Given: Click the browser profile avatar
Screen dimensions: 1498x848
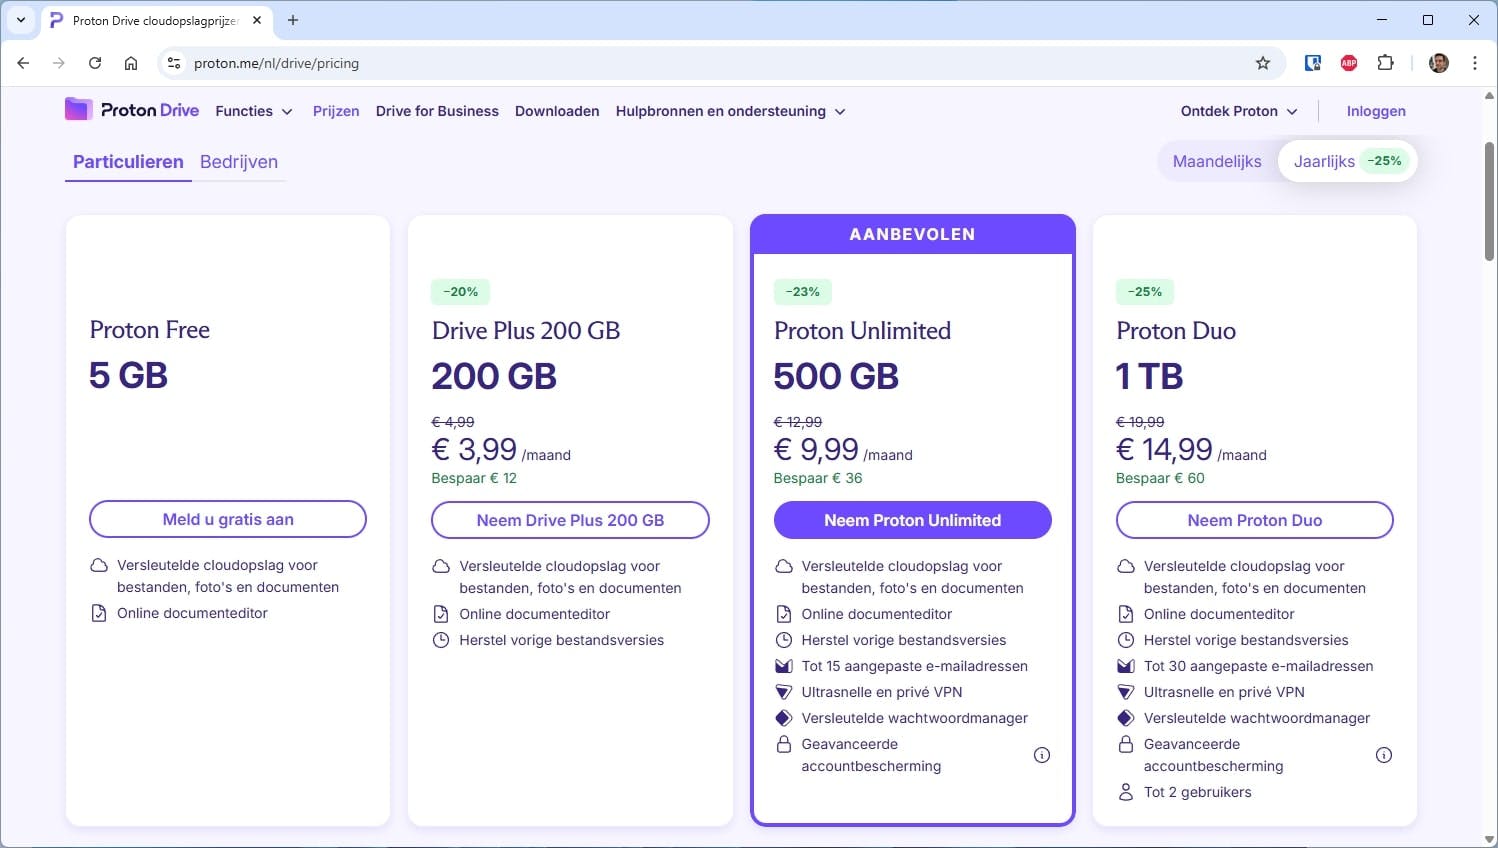Looking at the screenshot, I should click(x=1438, y=62).
